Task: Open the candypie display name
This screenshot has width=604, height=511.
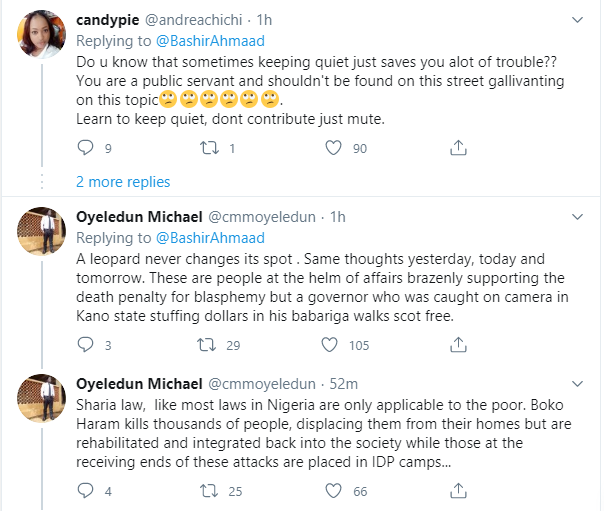Action: (x=107, y=20)
